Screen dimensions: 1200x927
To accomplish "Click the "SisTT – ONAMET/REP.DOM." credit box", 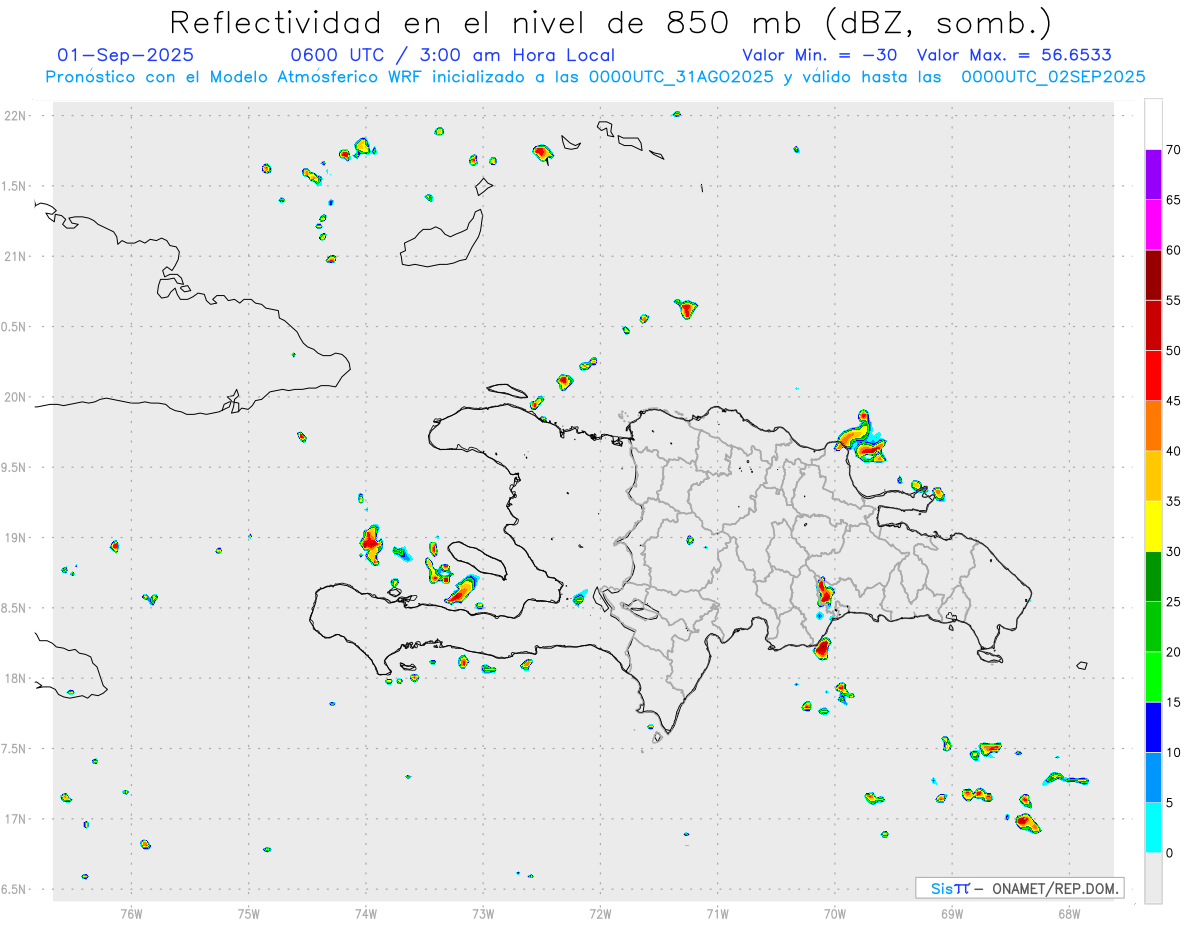I will tap(1020, 888).
